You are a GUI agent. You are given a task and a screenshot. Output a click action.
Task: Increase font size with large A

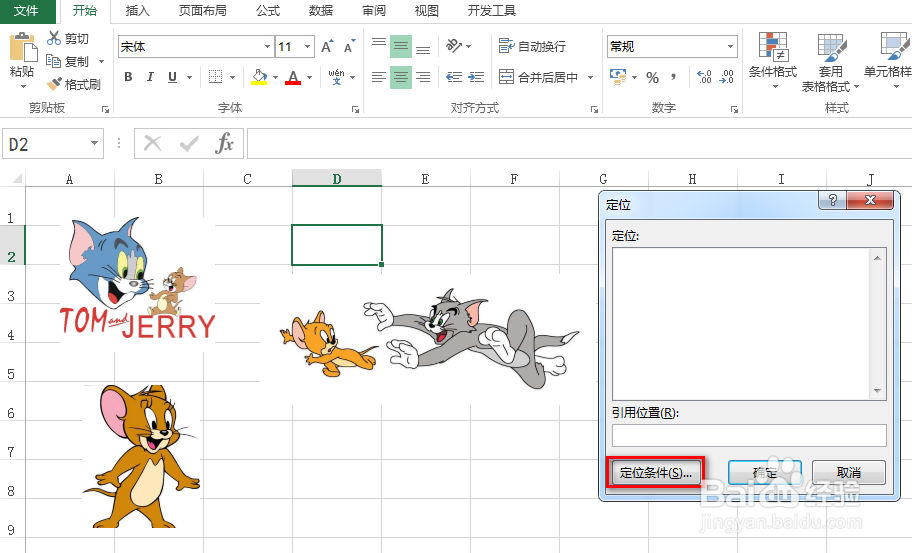coord(327,47)
